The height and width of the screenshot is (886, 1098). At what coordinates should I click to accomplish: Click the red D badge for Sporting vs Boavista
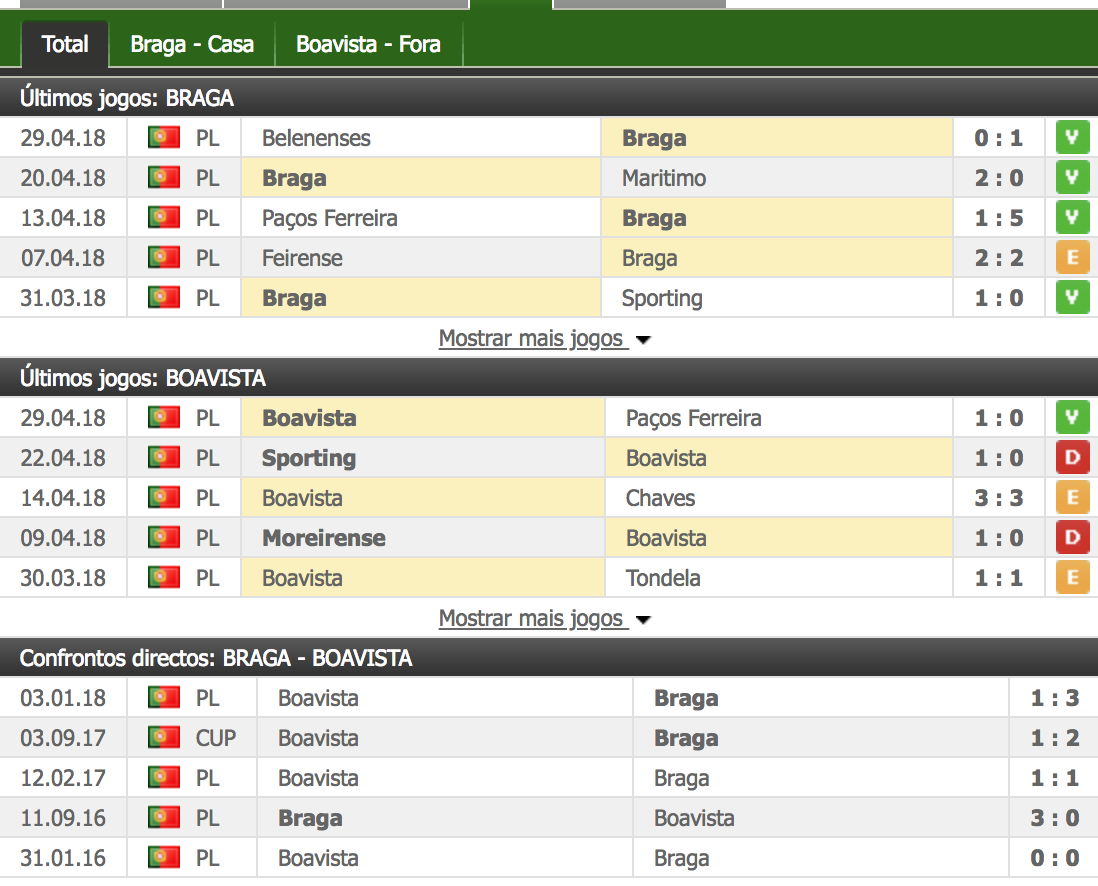click(x=1072, y=458)
